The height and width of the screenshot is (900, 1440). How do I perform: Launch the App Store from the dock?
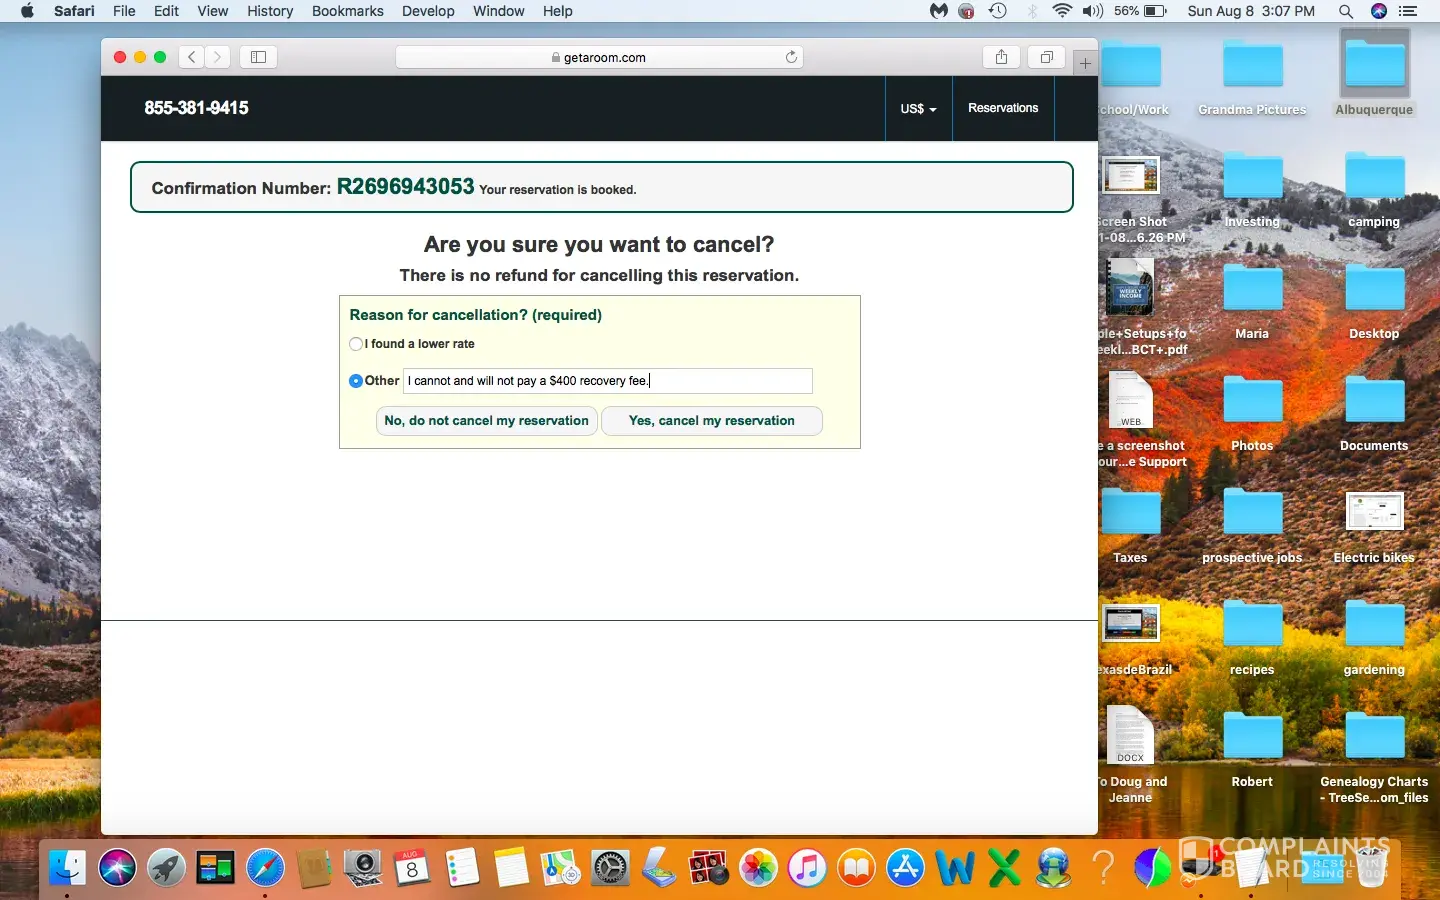click(905, 867)
